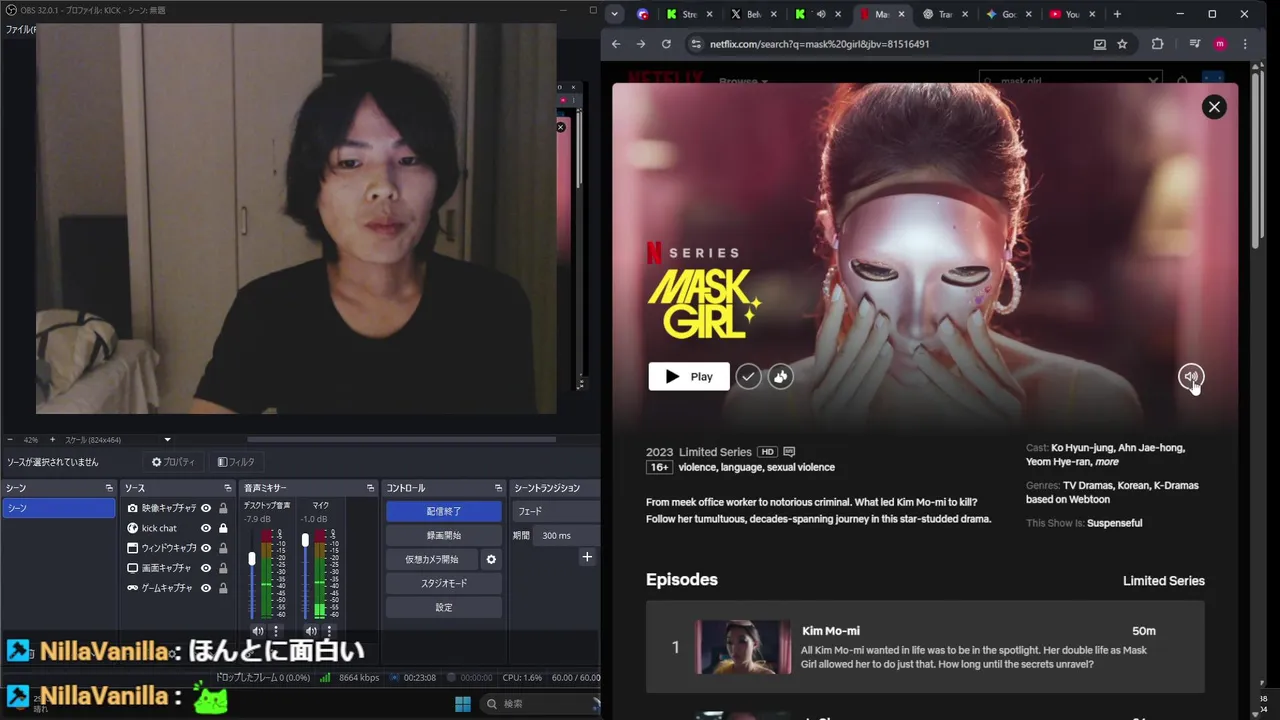Viewport: 1280px width, 720px height.
Task: Enable スタジオモード in OBS
Action: pos(444,583)
